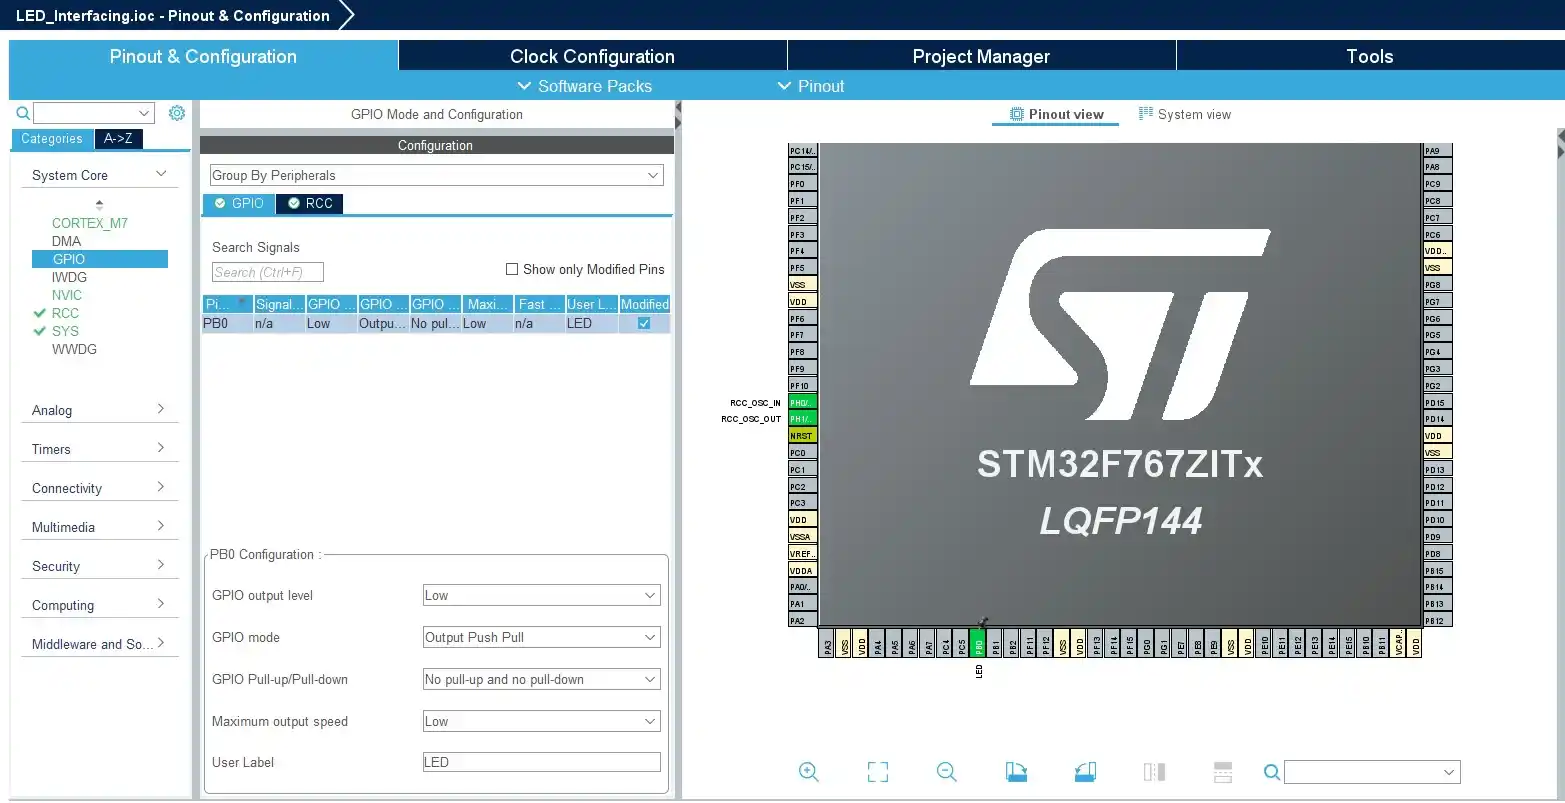The height and width of the screenshot is (803, 1565).
Task: Select the GPIO configuration tab
Action: pos(238,203)
